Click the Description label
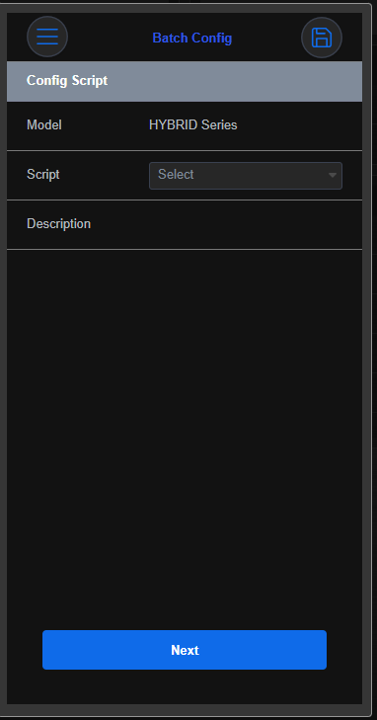Image resolution: width=377 pixels, height=720 pixels. pos(59,224)
